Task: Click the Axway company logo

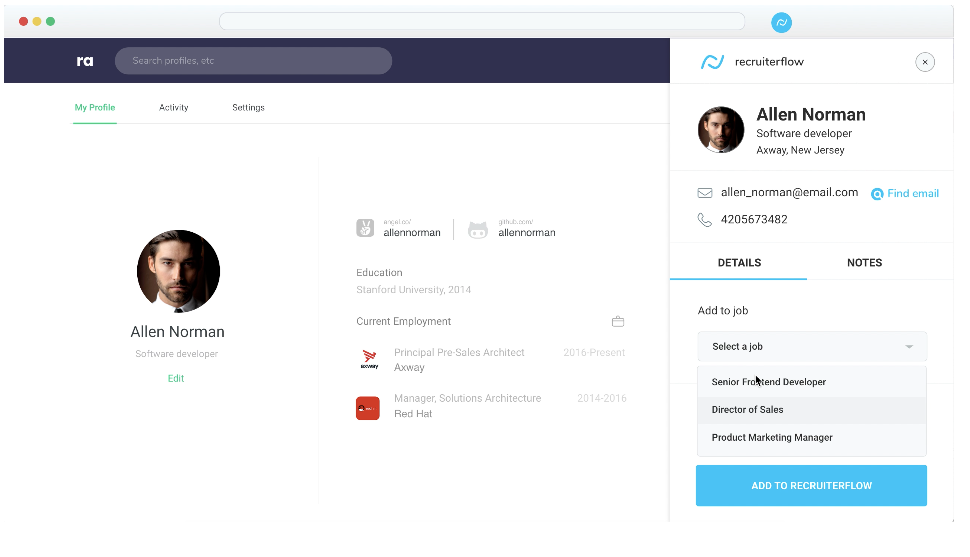Action: pos(369,359)
